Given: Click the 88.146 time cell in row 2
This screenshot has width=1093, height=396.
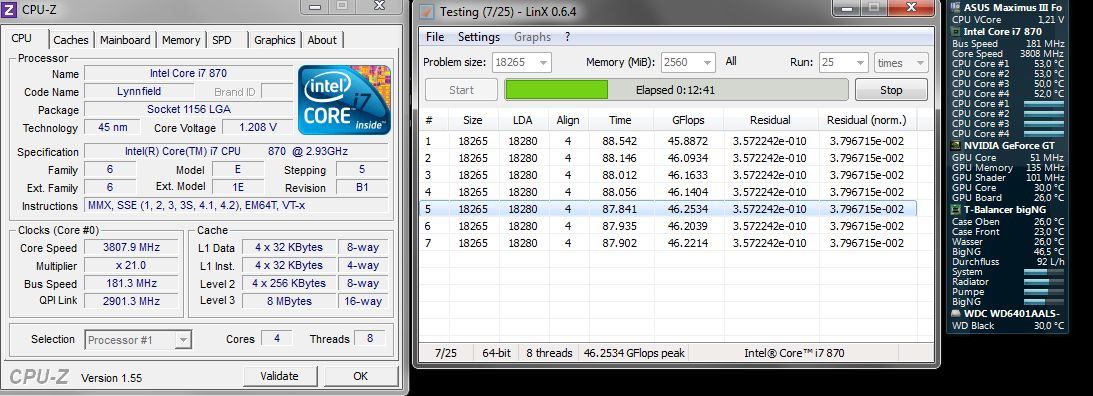Looking at the screenshot, I should 619,158.
